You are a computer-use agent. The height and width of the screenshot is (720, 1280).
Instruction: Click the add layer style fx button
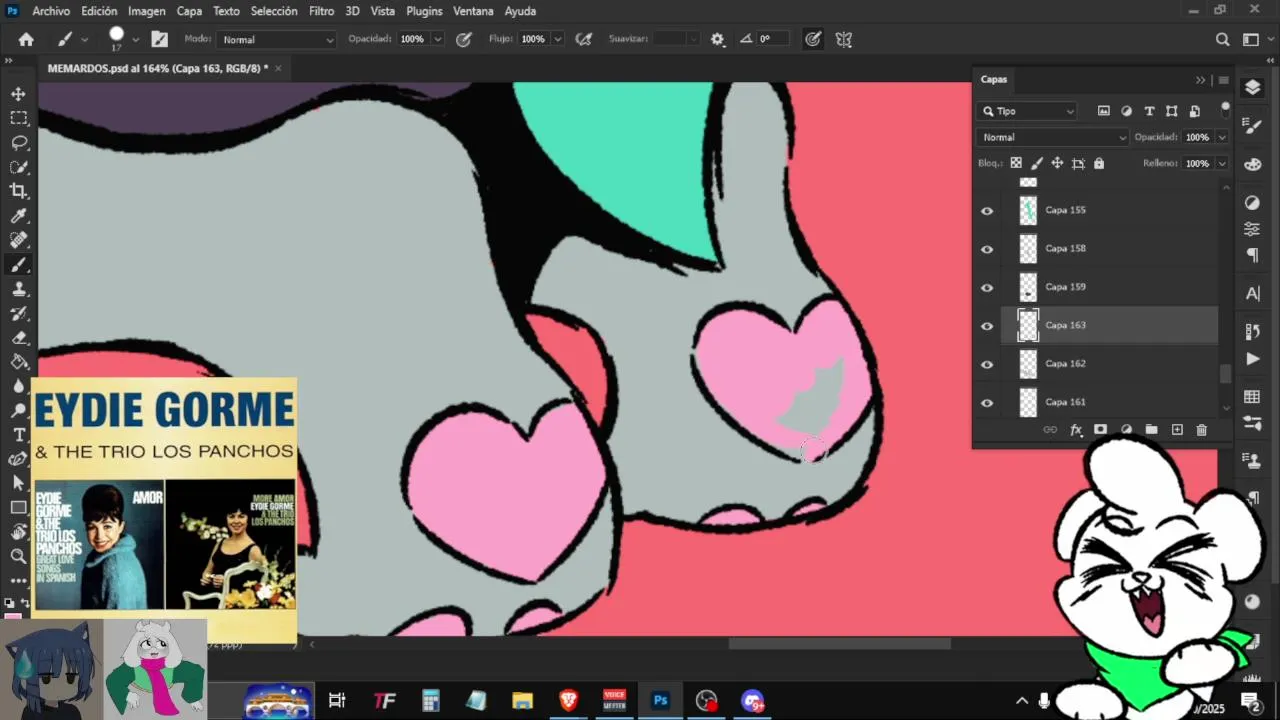coord(1076,430)
